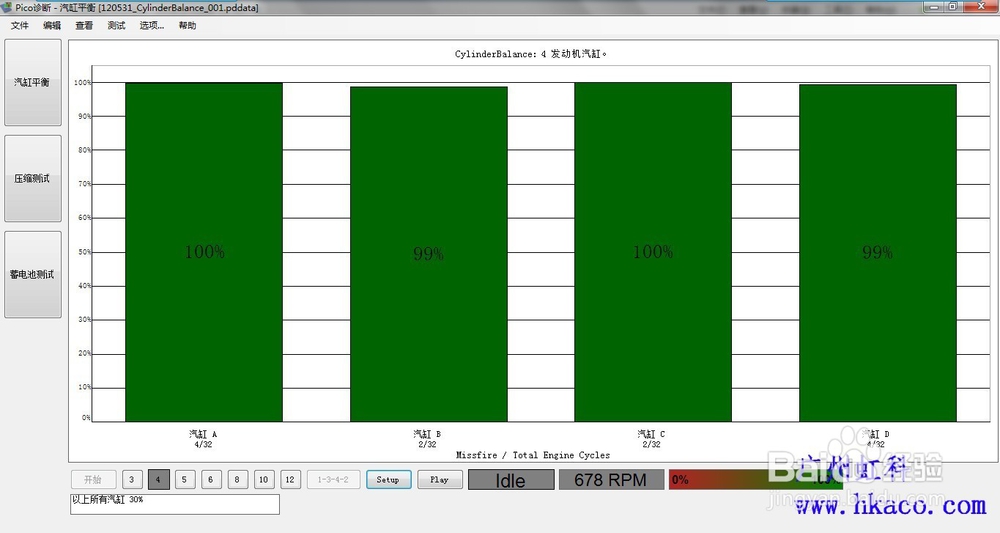This screenshot has width=1000, height=533.
Task: Choose 3 cylinders
Action: click(132, 479)
